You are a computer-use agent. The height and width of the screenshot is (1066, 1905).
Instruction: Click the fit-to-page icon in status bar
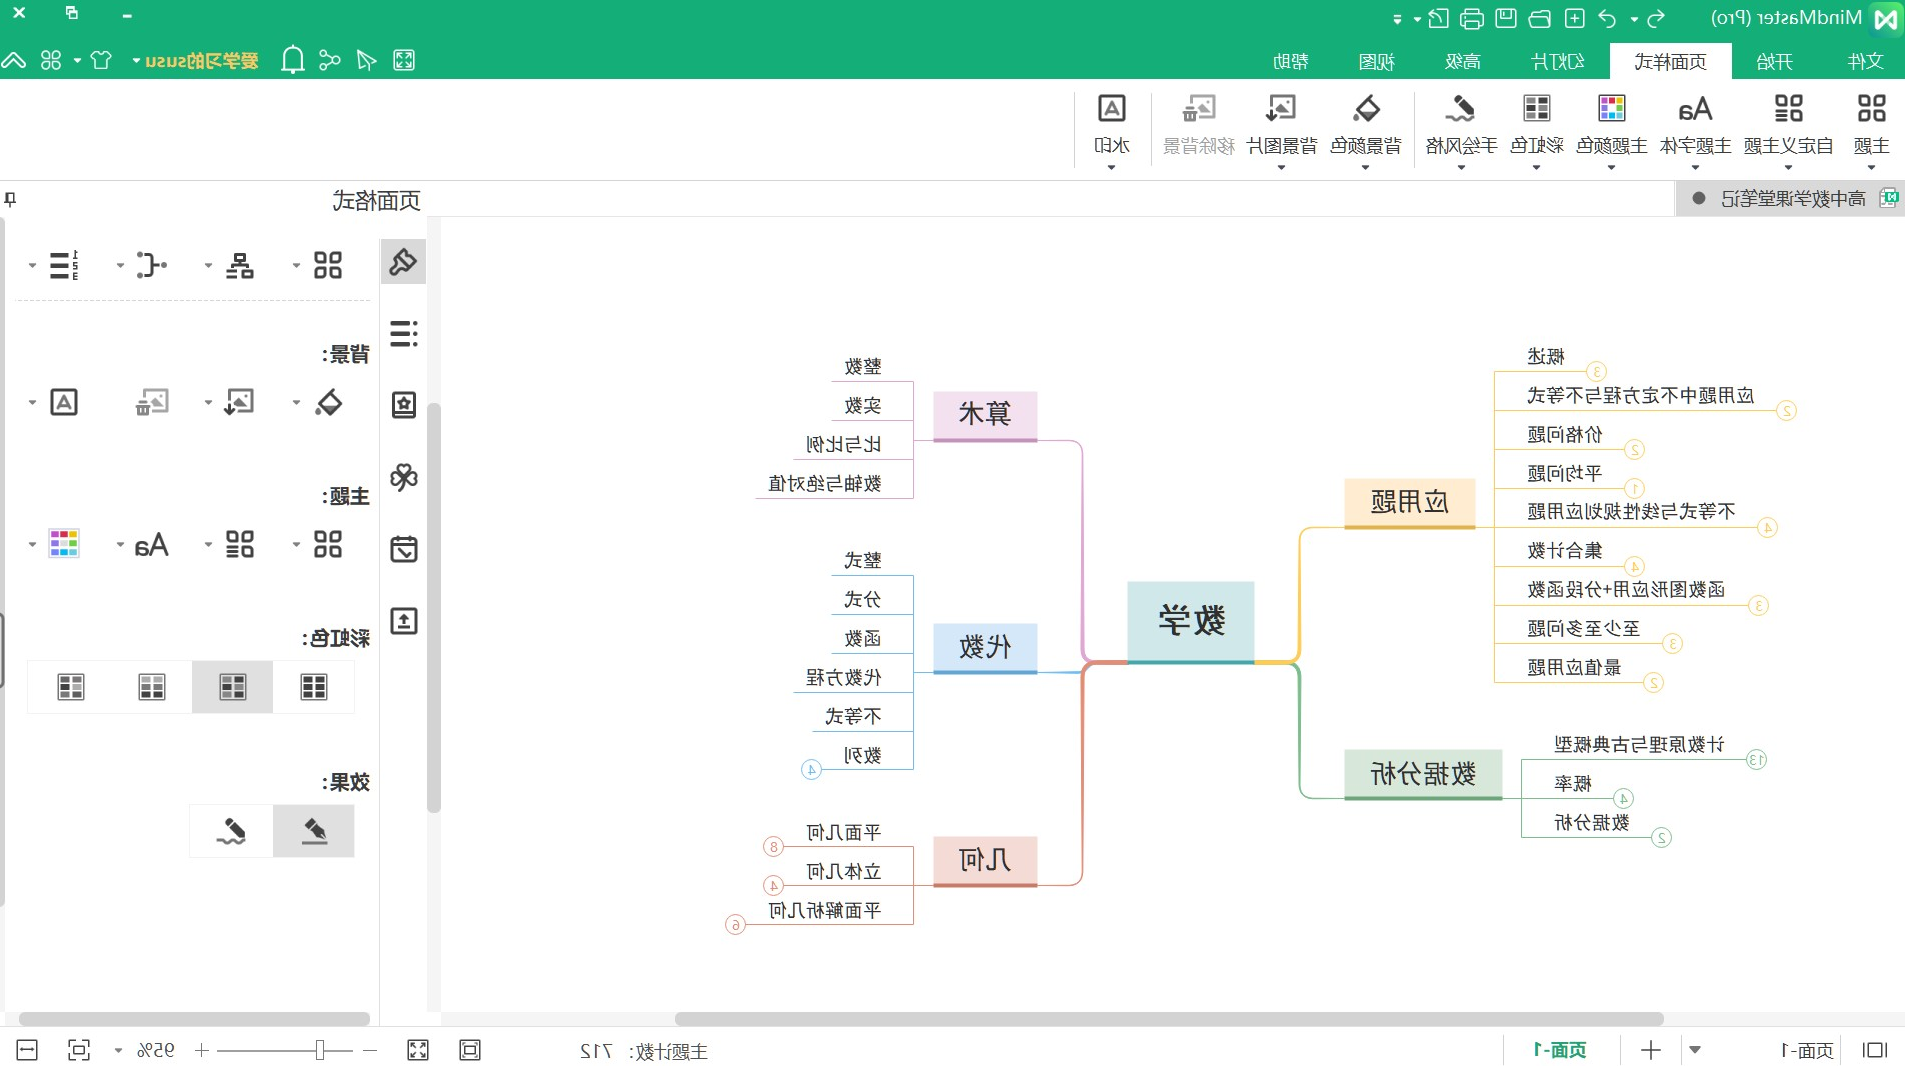pos(470,1049)
